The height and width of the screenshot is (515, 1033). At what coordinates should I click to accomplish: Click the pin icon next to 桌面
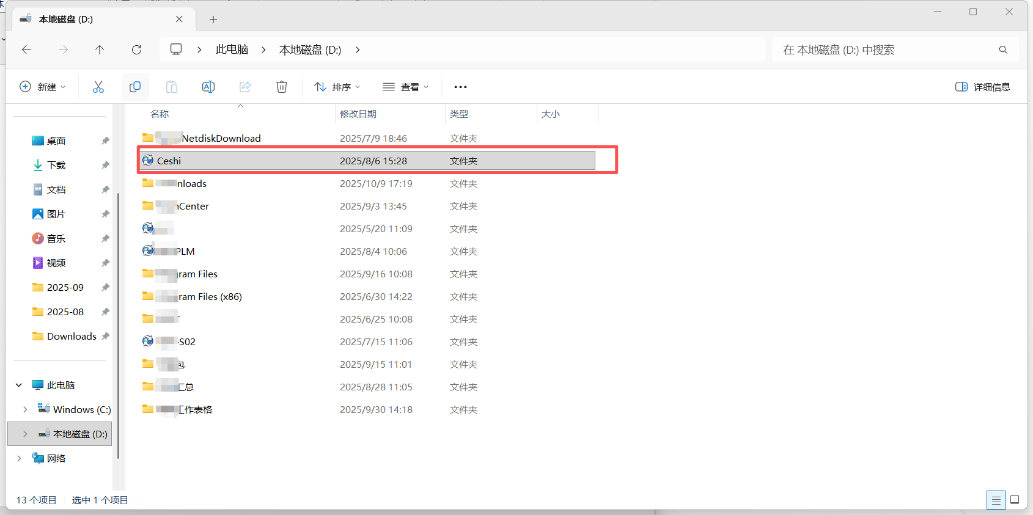click(x=105, y=141)
